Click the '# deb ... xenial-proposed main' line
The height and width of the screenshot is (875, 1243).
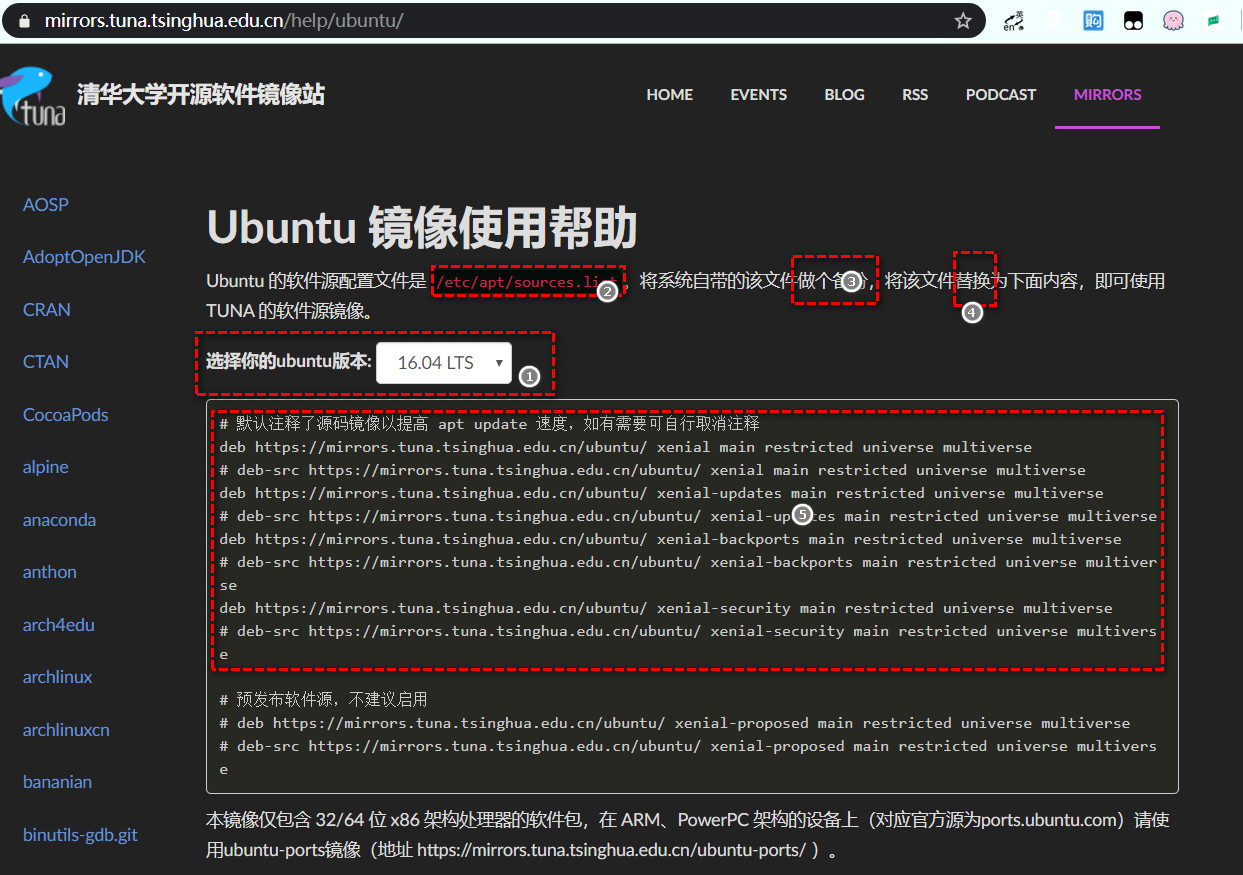point(675,723)
